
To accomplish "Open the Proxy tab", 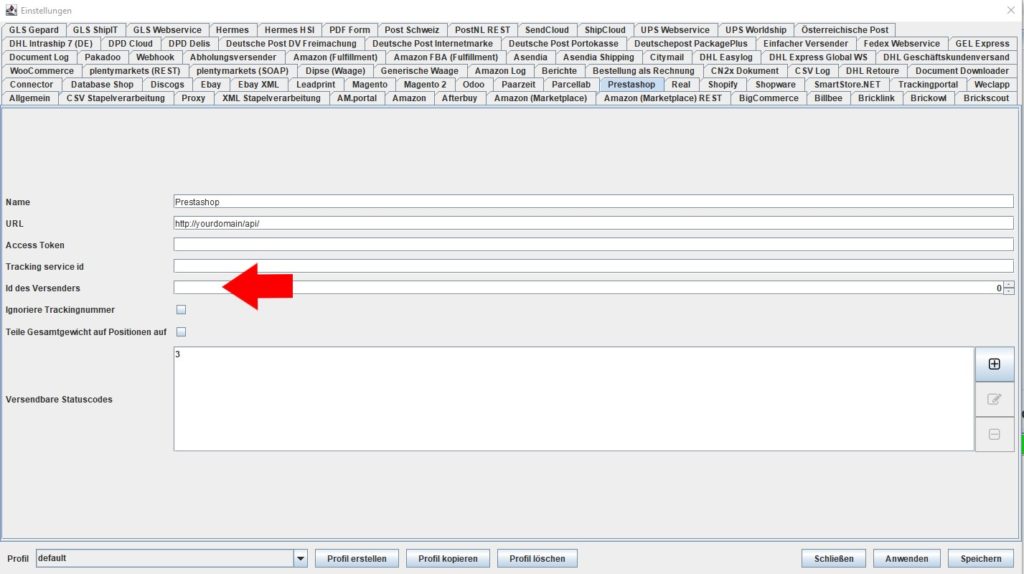I will [x=193, y=98].
